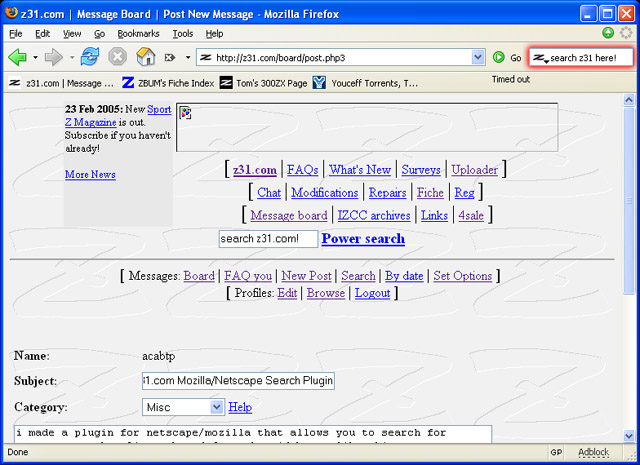Click the Forward arrow button
This screenshot has height=465, width=640.
click(53, 57)
